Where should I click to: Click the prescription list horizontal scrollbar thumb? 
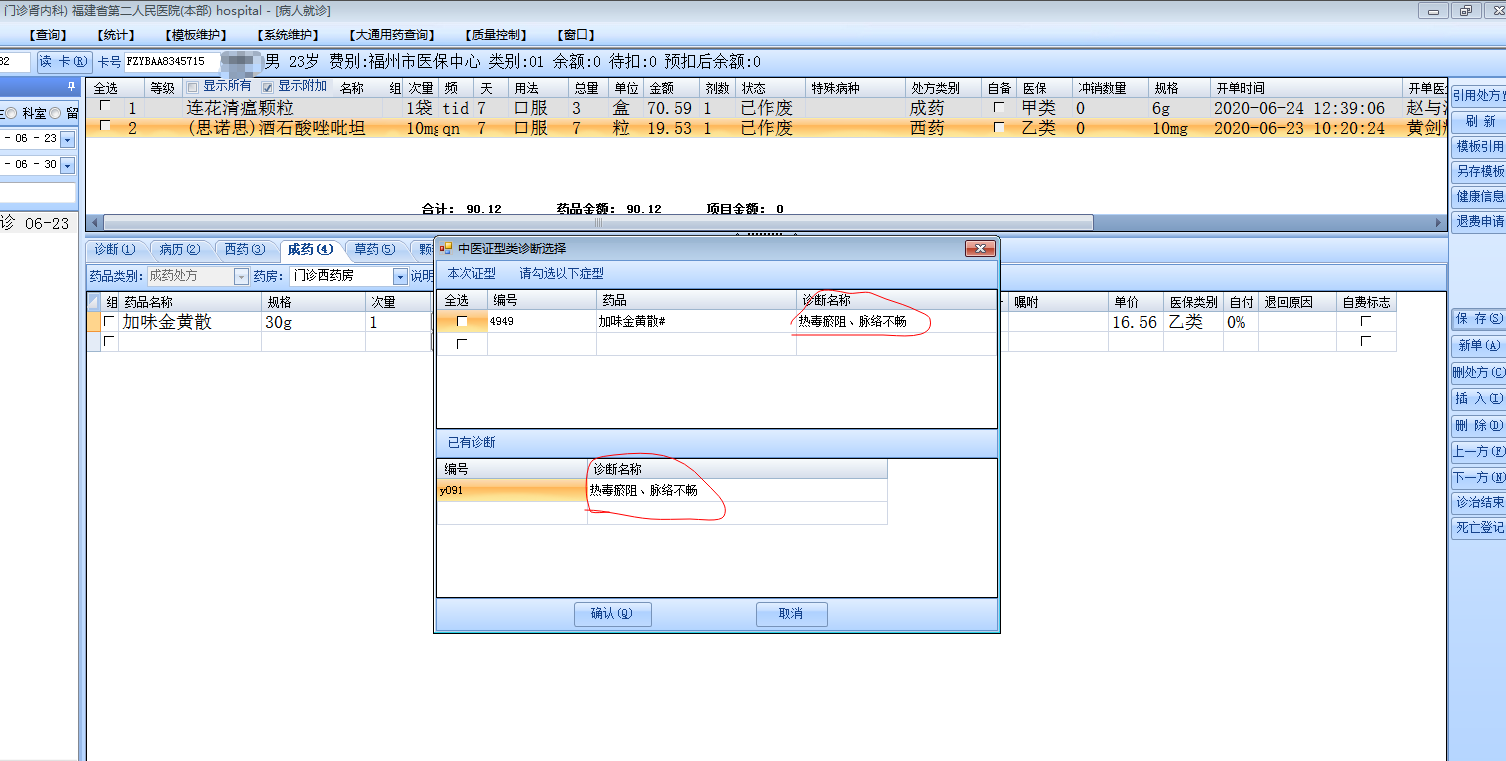[598, 223]
